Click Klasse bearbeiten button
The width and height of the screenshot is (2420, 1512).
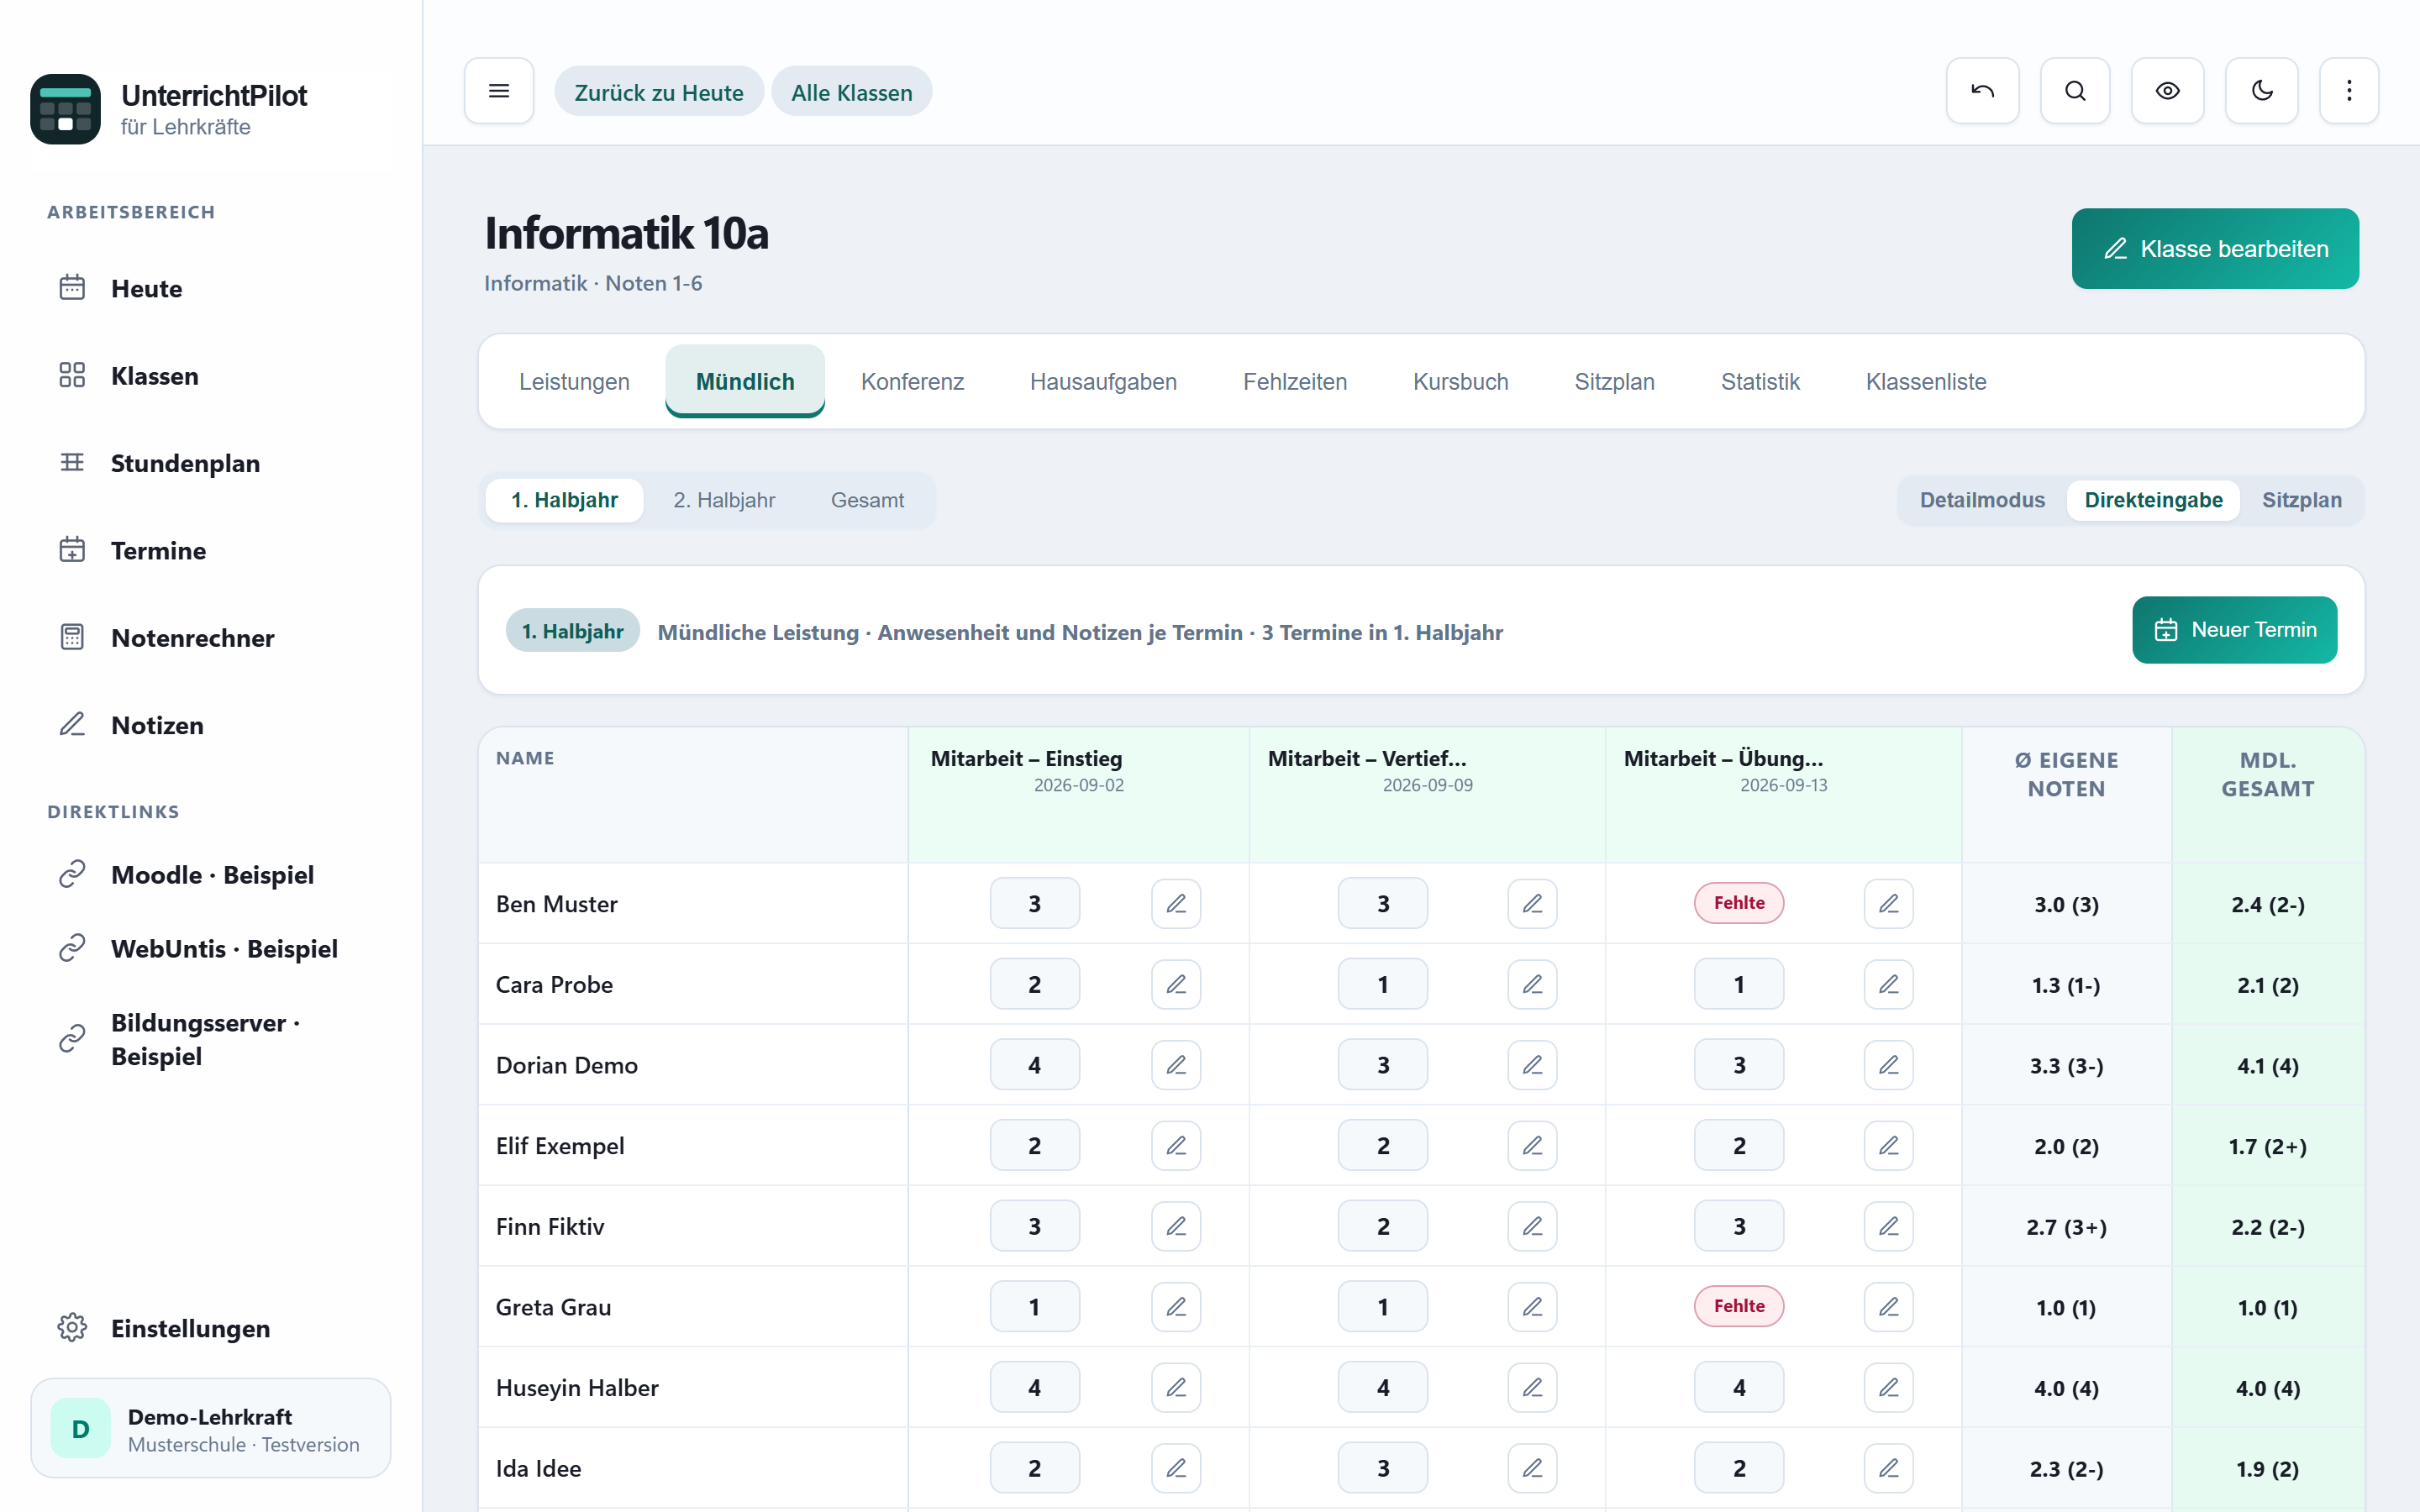[2215, 249]
